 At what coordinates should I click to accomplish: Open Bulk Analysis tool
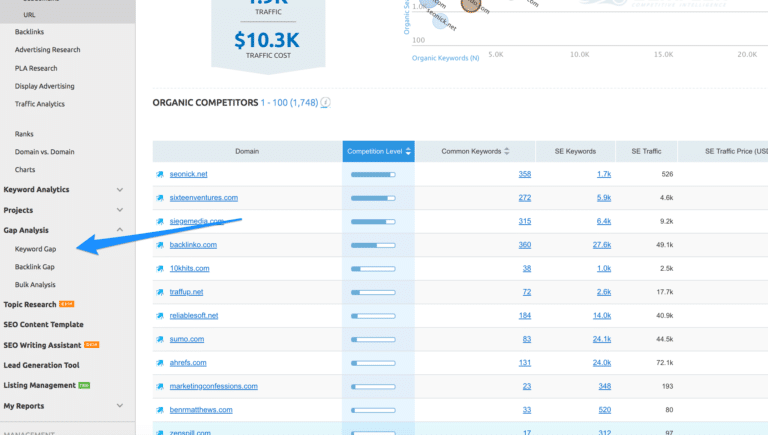pyautogui.click(x=35, y=285)
